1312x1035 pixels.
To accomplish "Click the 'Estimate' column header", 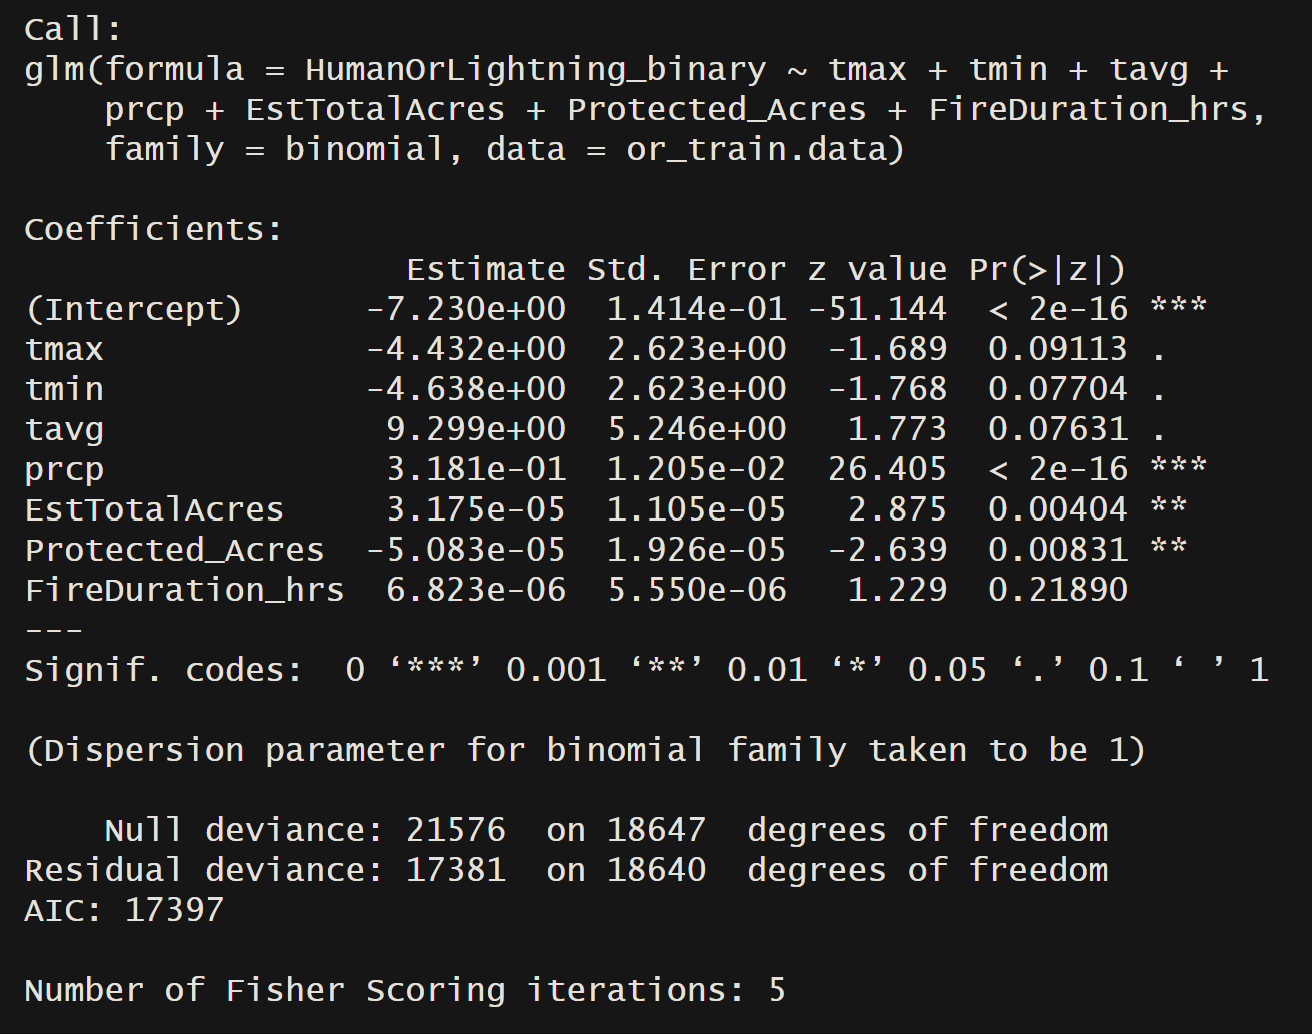I will point(485,269).
